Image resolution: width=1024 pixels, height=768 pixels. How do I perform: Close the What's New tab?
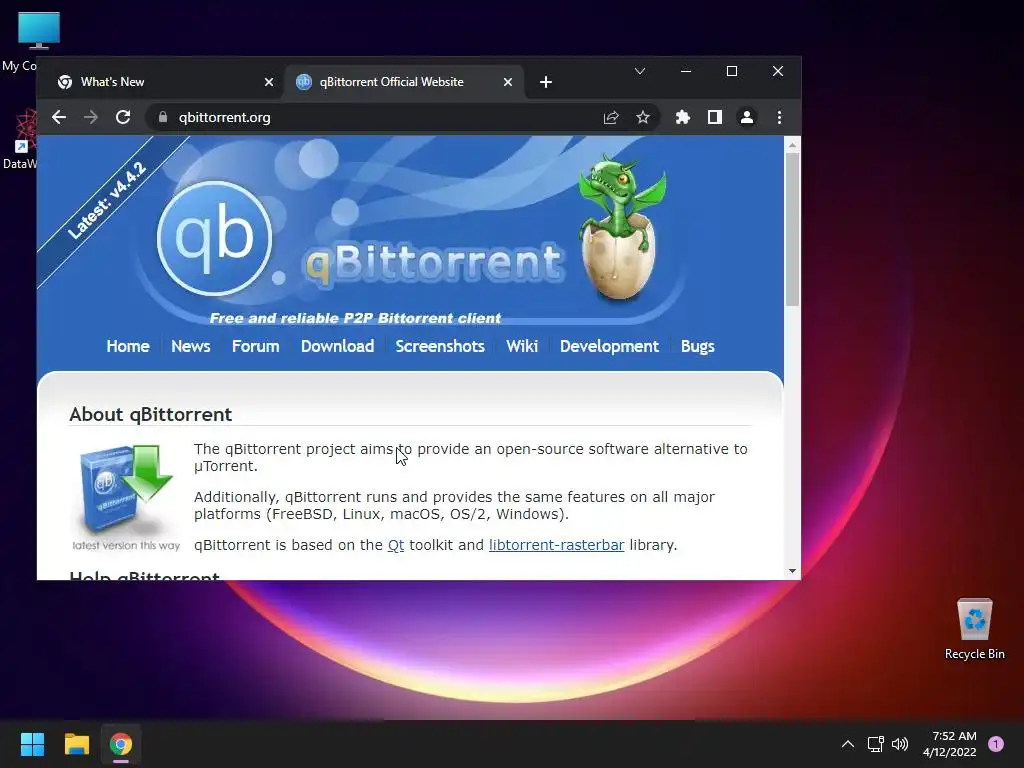pyautogui.click(x=269, y=82)
